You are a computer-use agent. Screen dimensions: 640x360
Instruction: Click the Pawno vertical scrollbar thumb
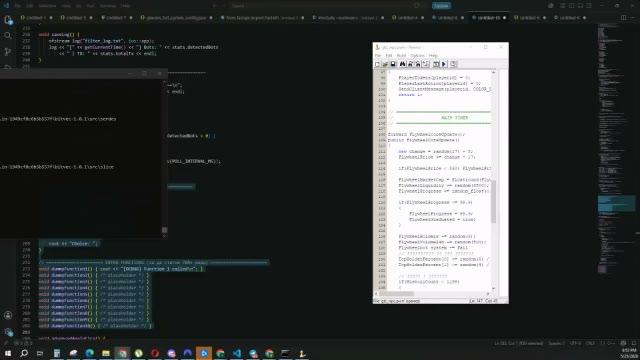(493, 202)
